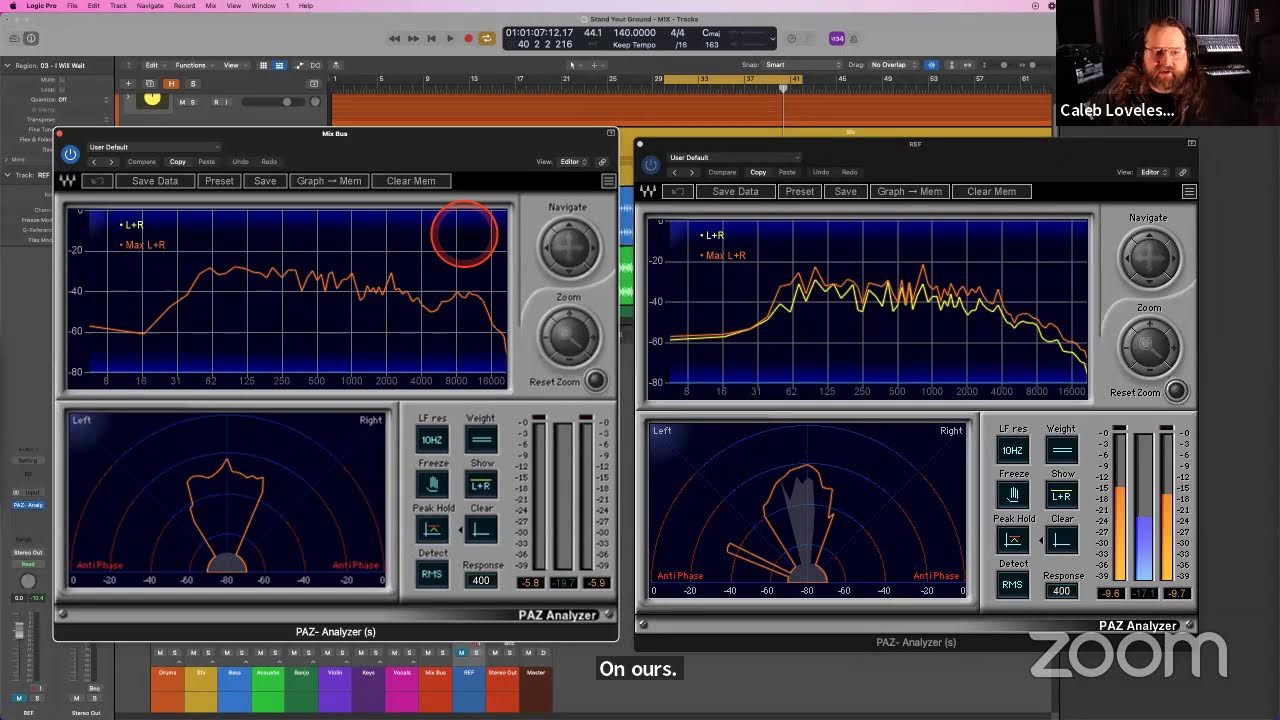Solo the Drums track in bottom strip
Viewport: 1280px width, 720px height.
point(174,653)
